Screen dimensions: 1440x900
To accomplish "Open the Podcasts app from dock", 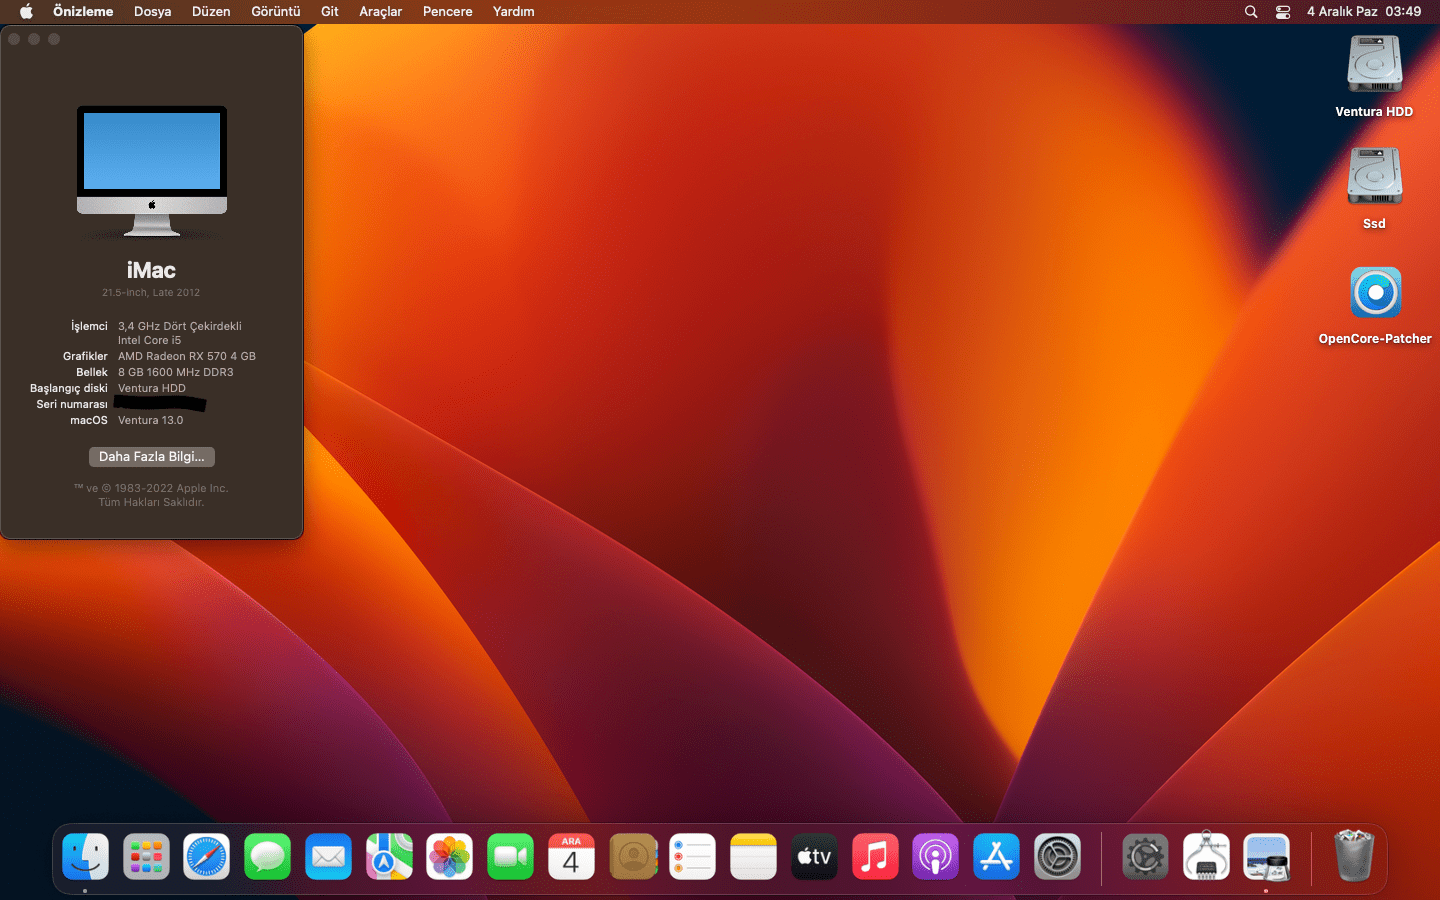I will 935,857.
